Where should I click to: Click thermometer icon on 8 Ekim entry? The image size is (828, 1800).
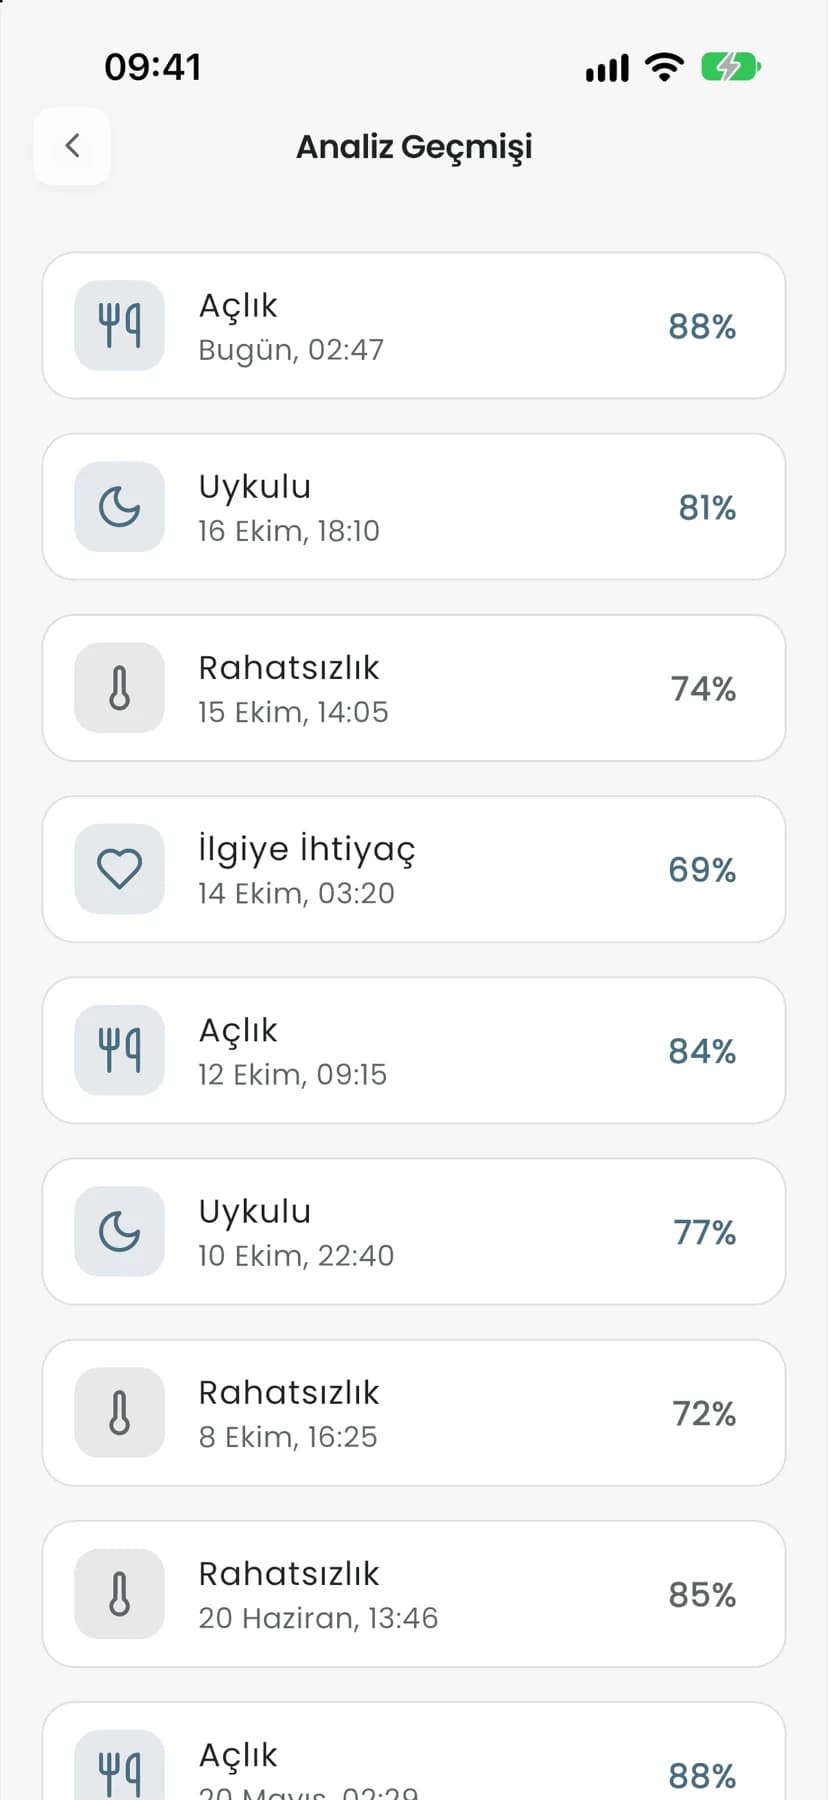[119, 1413]
